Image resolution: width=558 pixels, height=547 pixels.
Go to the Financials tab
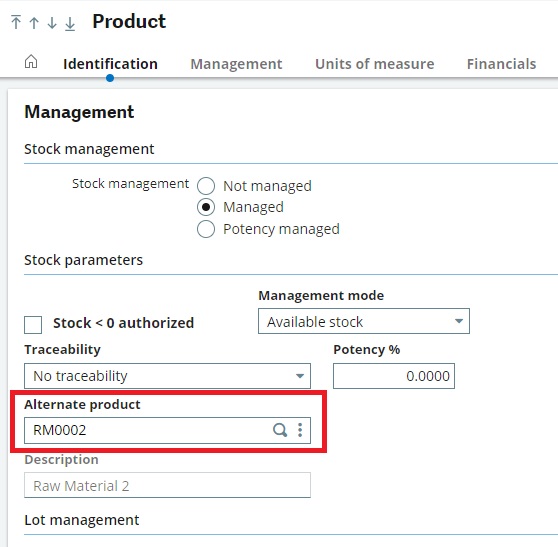tap(501, 64)
